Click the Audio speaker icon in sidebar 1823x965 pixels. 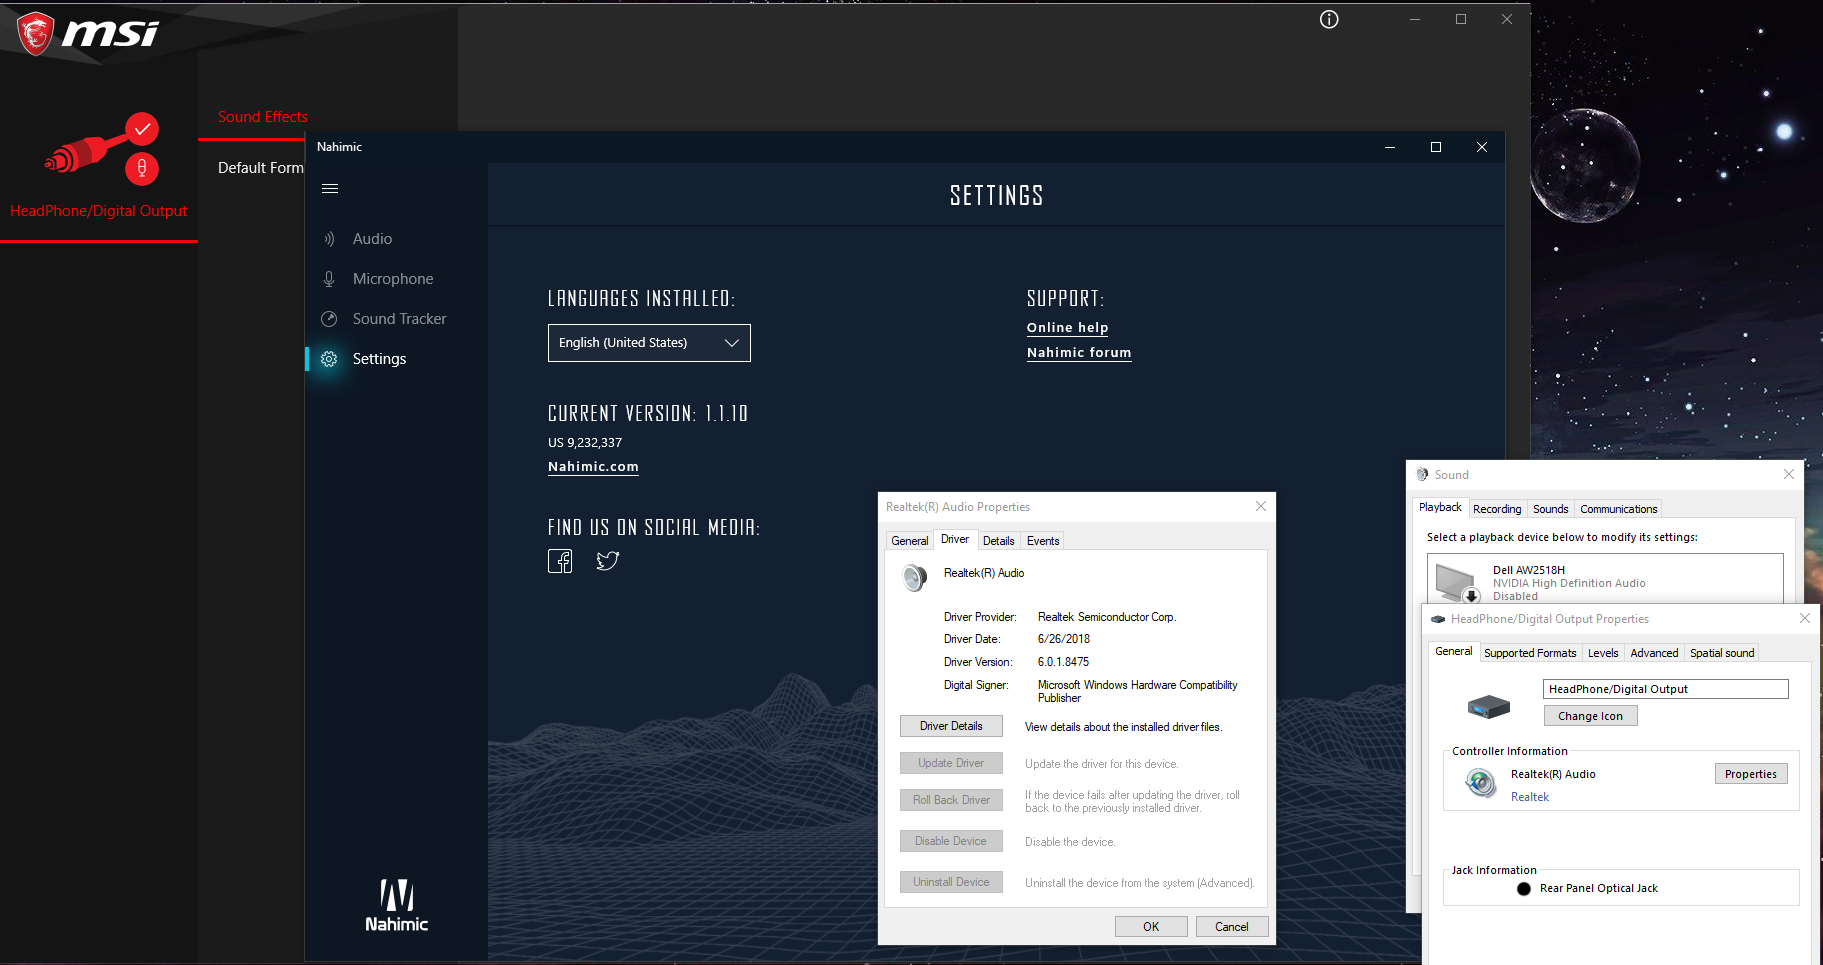[329, 239]
